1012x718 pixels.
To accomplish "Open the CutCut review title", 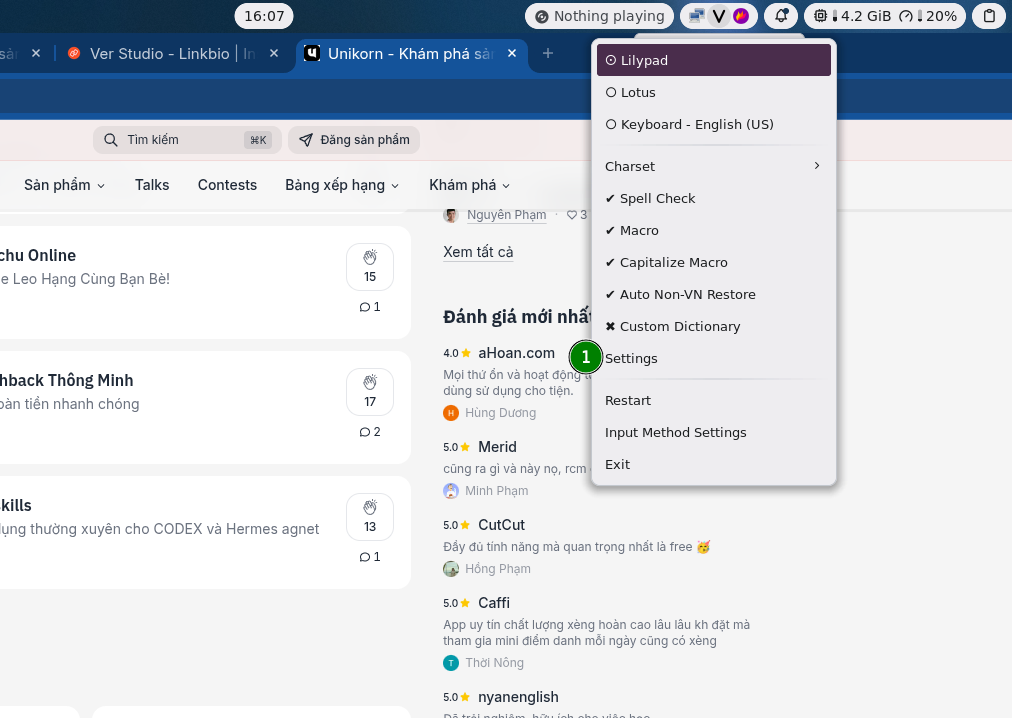I will (501, 525).
